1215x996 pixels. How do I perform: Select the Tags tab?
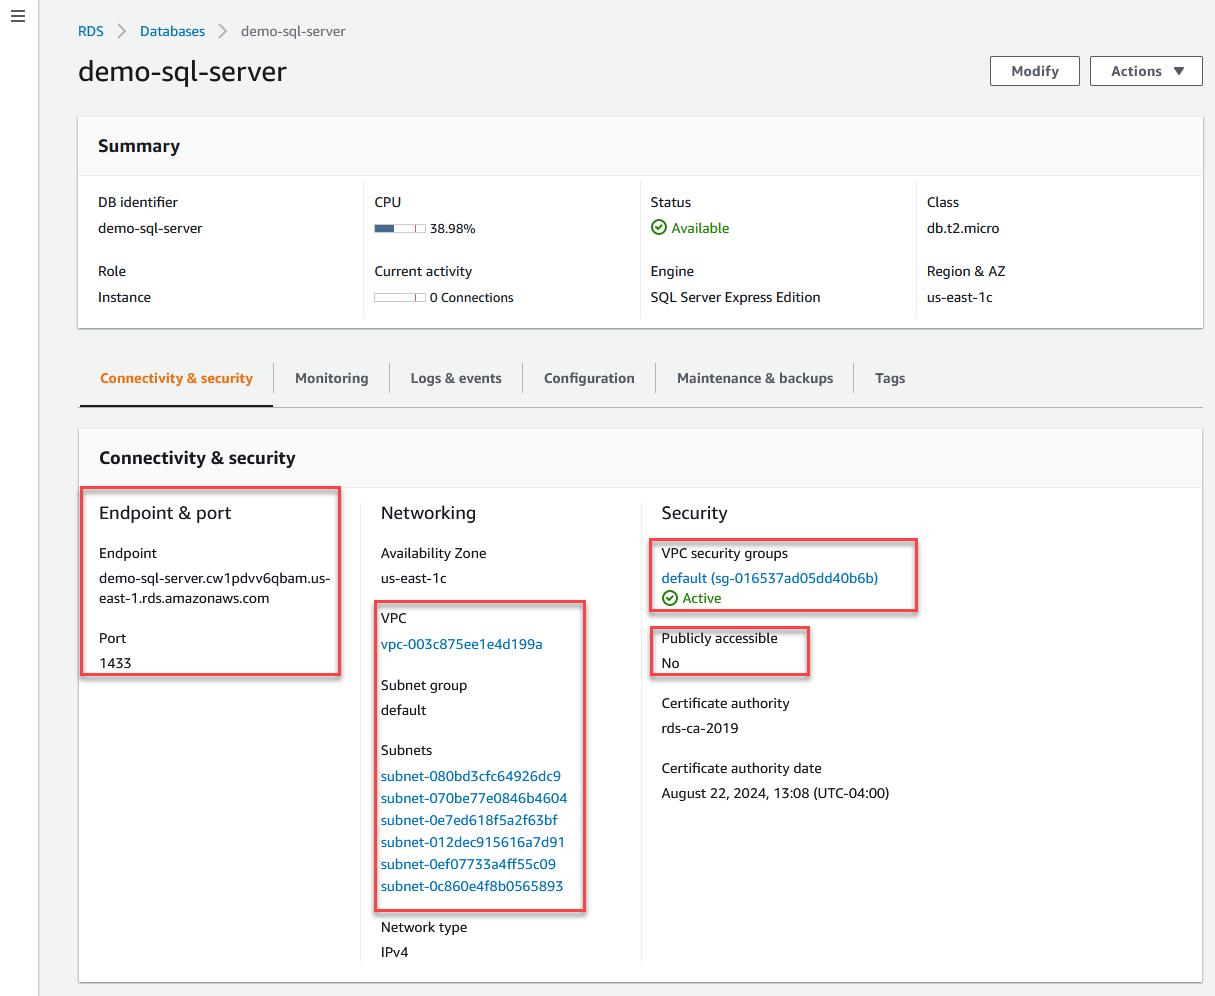point(890,378)
